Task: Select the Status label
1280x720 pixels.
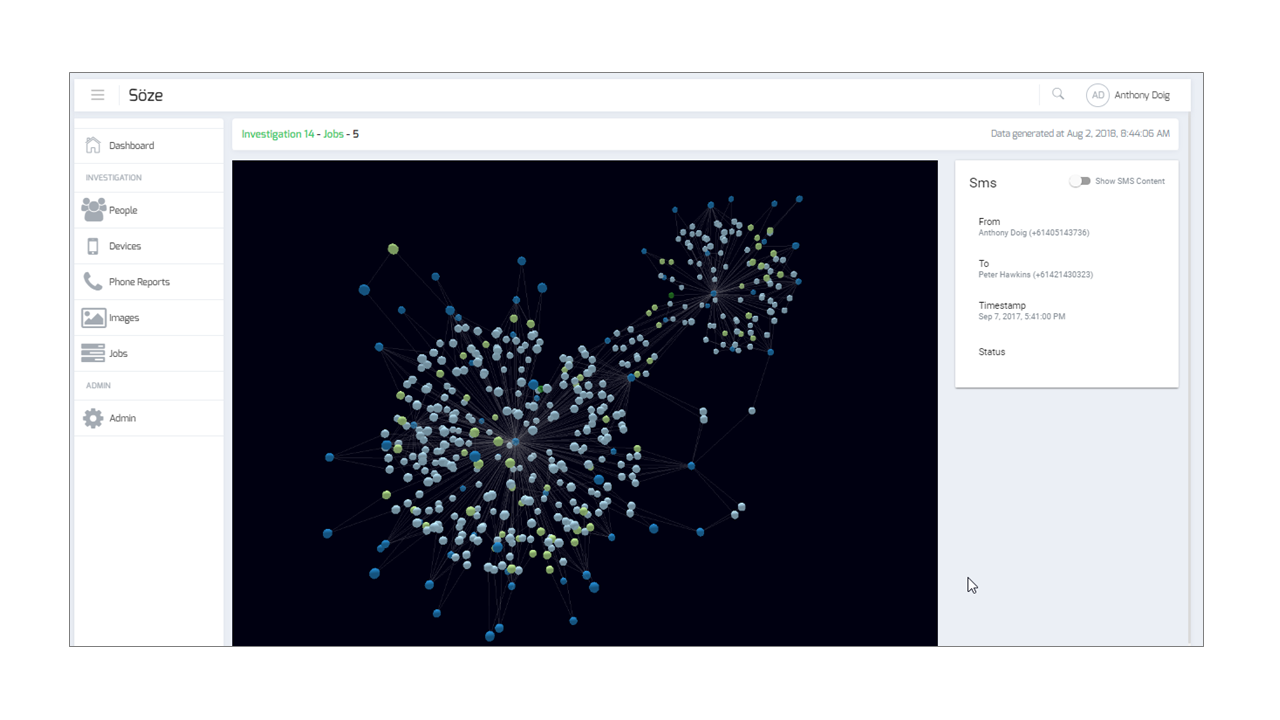Action: 992,352
